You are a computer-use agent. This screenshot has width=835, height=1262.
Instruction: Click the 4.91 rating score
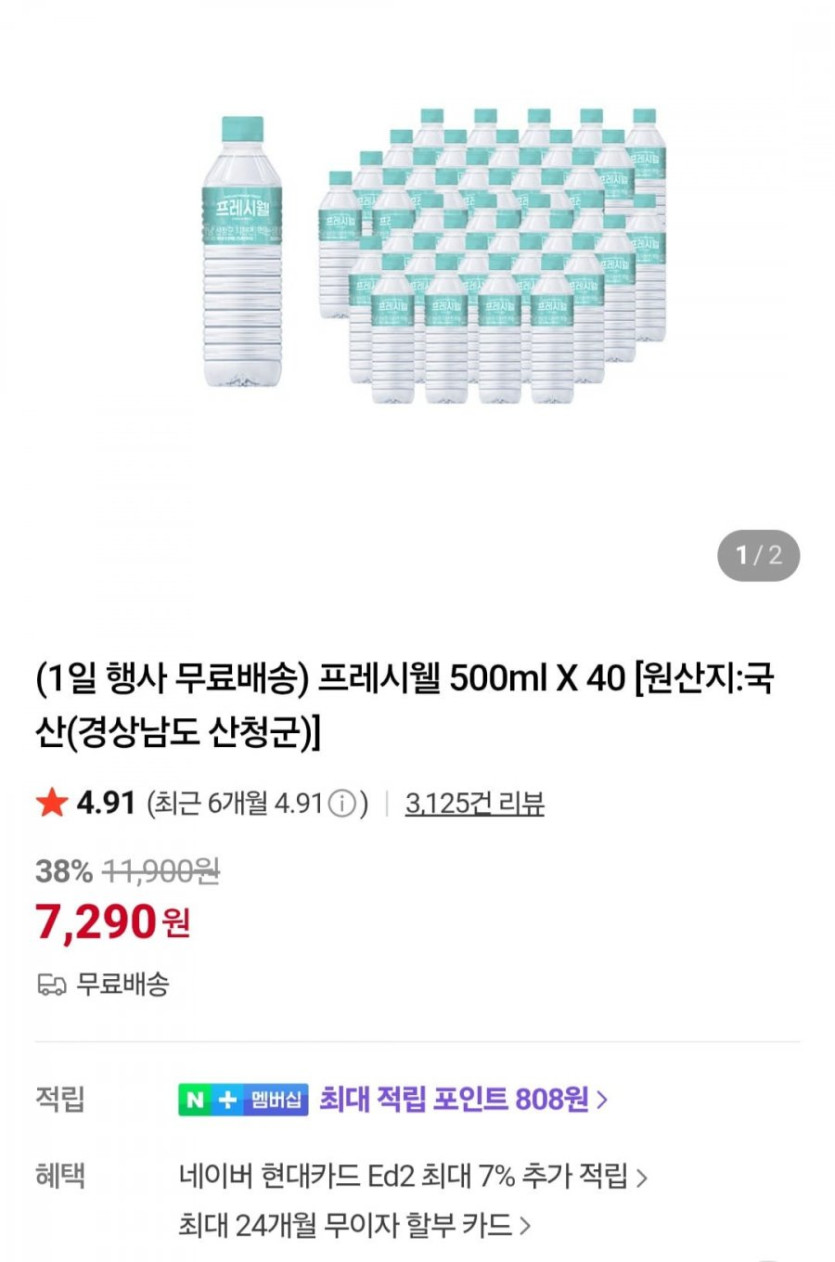point(106,803)
